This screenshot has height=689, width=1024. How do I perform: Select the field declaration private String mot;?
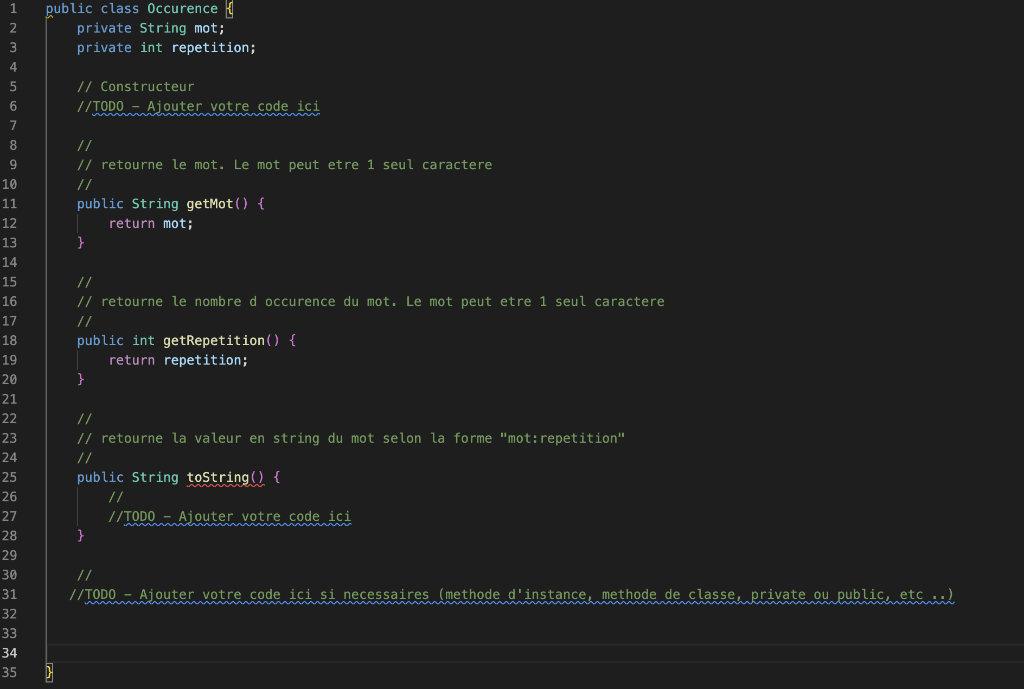150,27
